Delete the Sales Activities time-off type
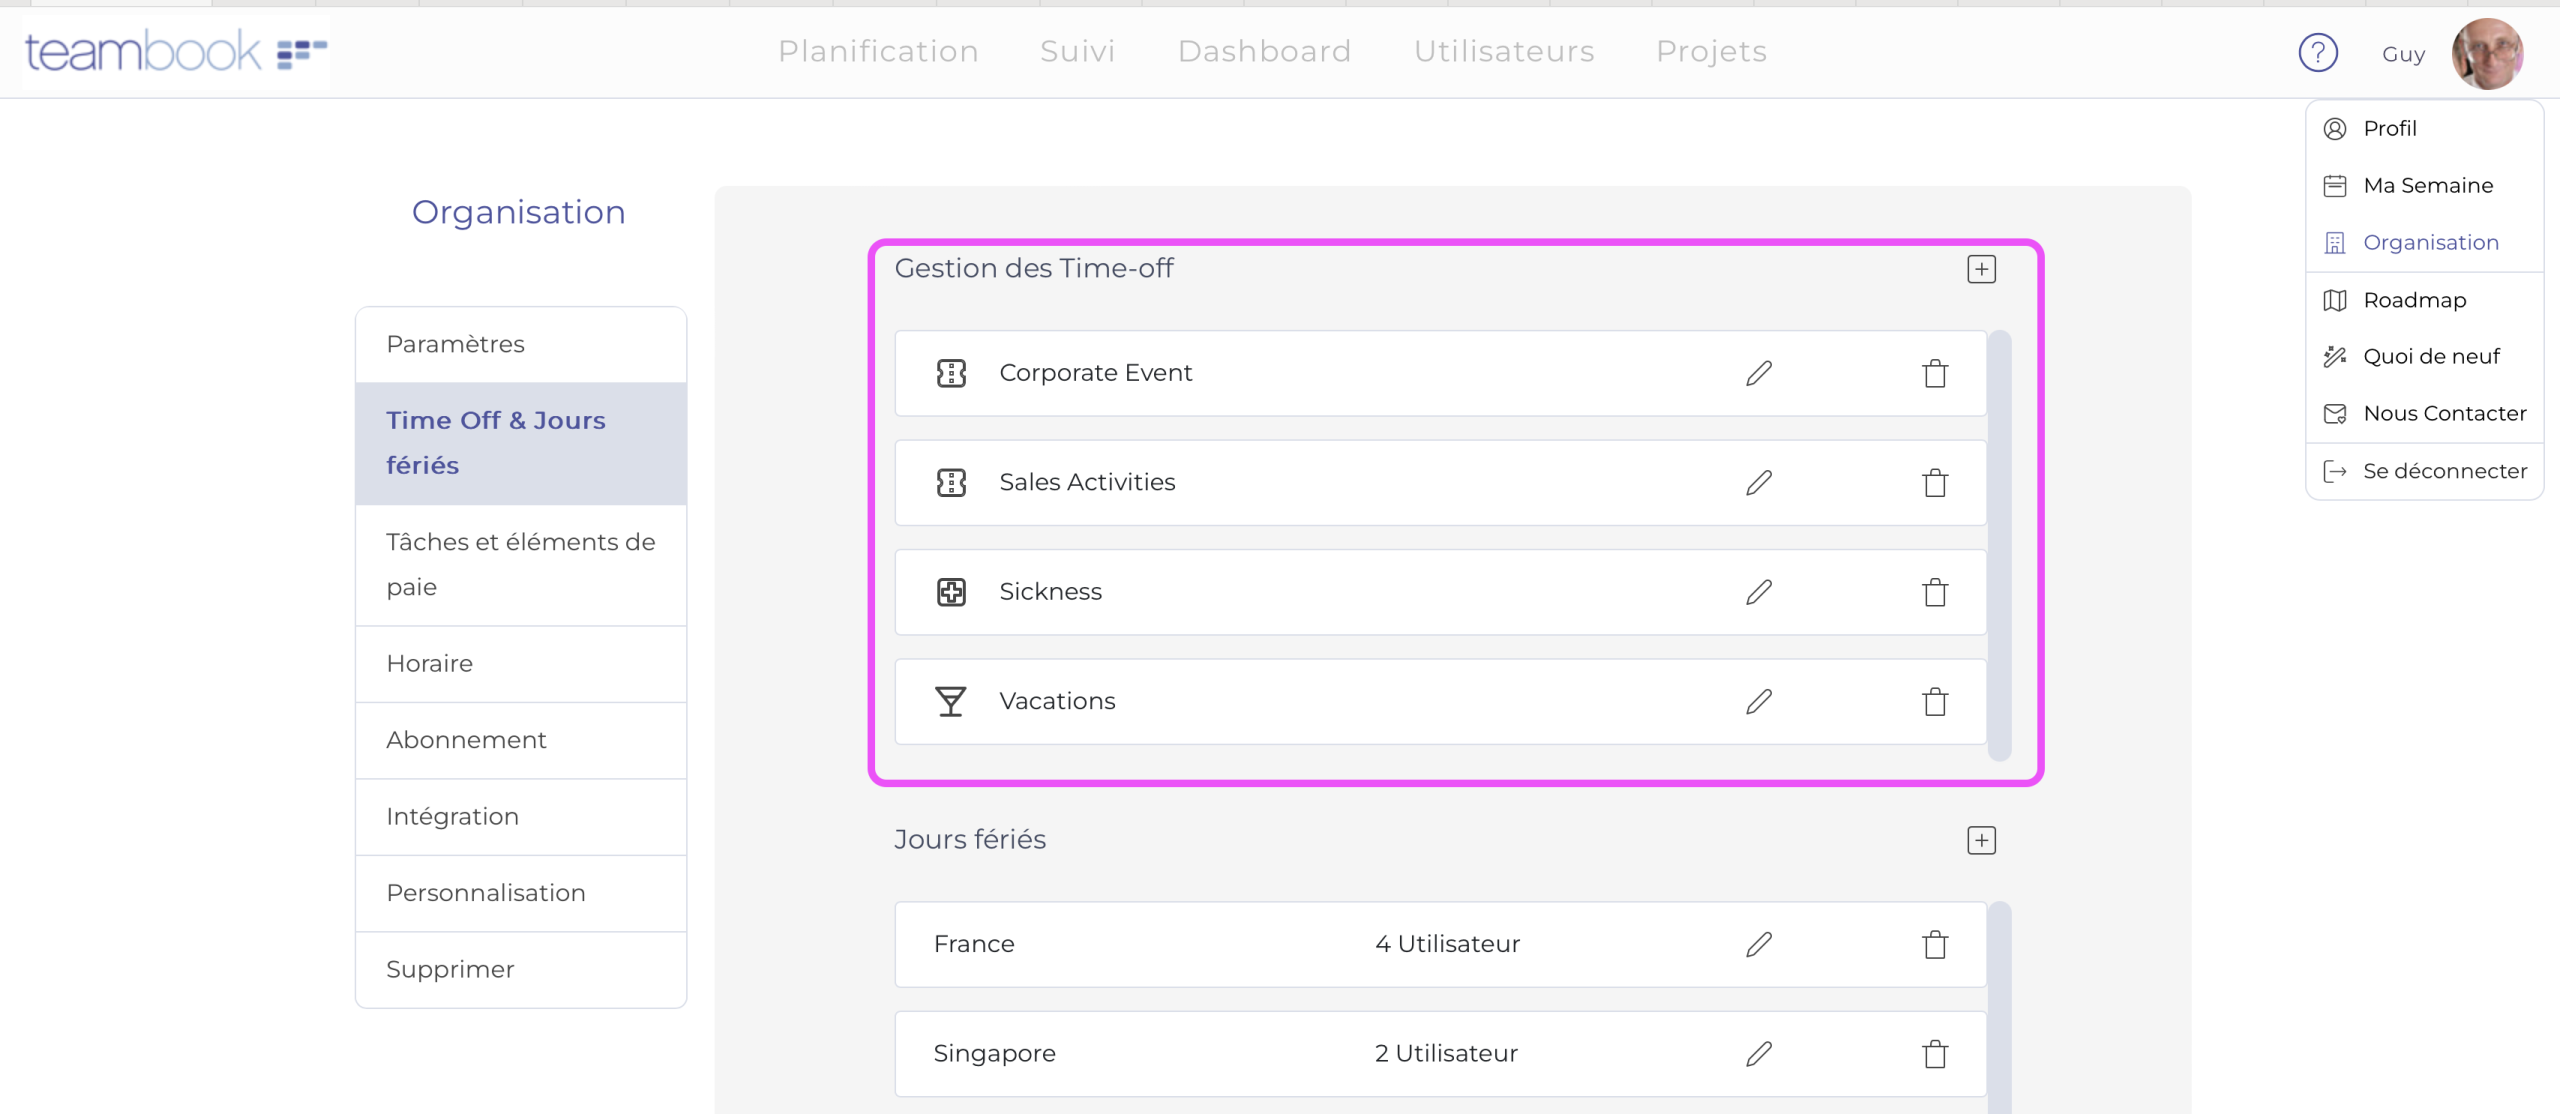Image resolution: width=2560 pixels, height=1114 pixels. [1935, 483]
